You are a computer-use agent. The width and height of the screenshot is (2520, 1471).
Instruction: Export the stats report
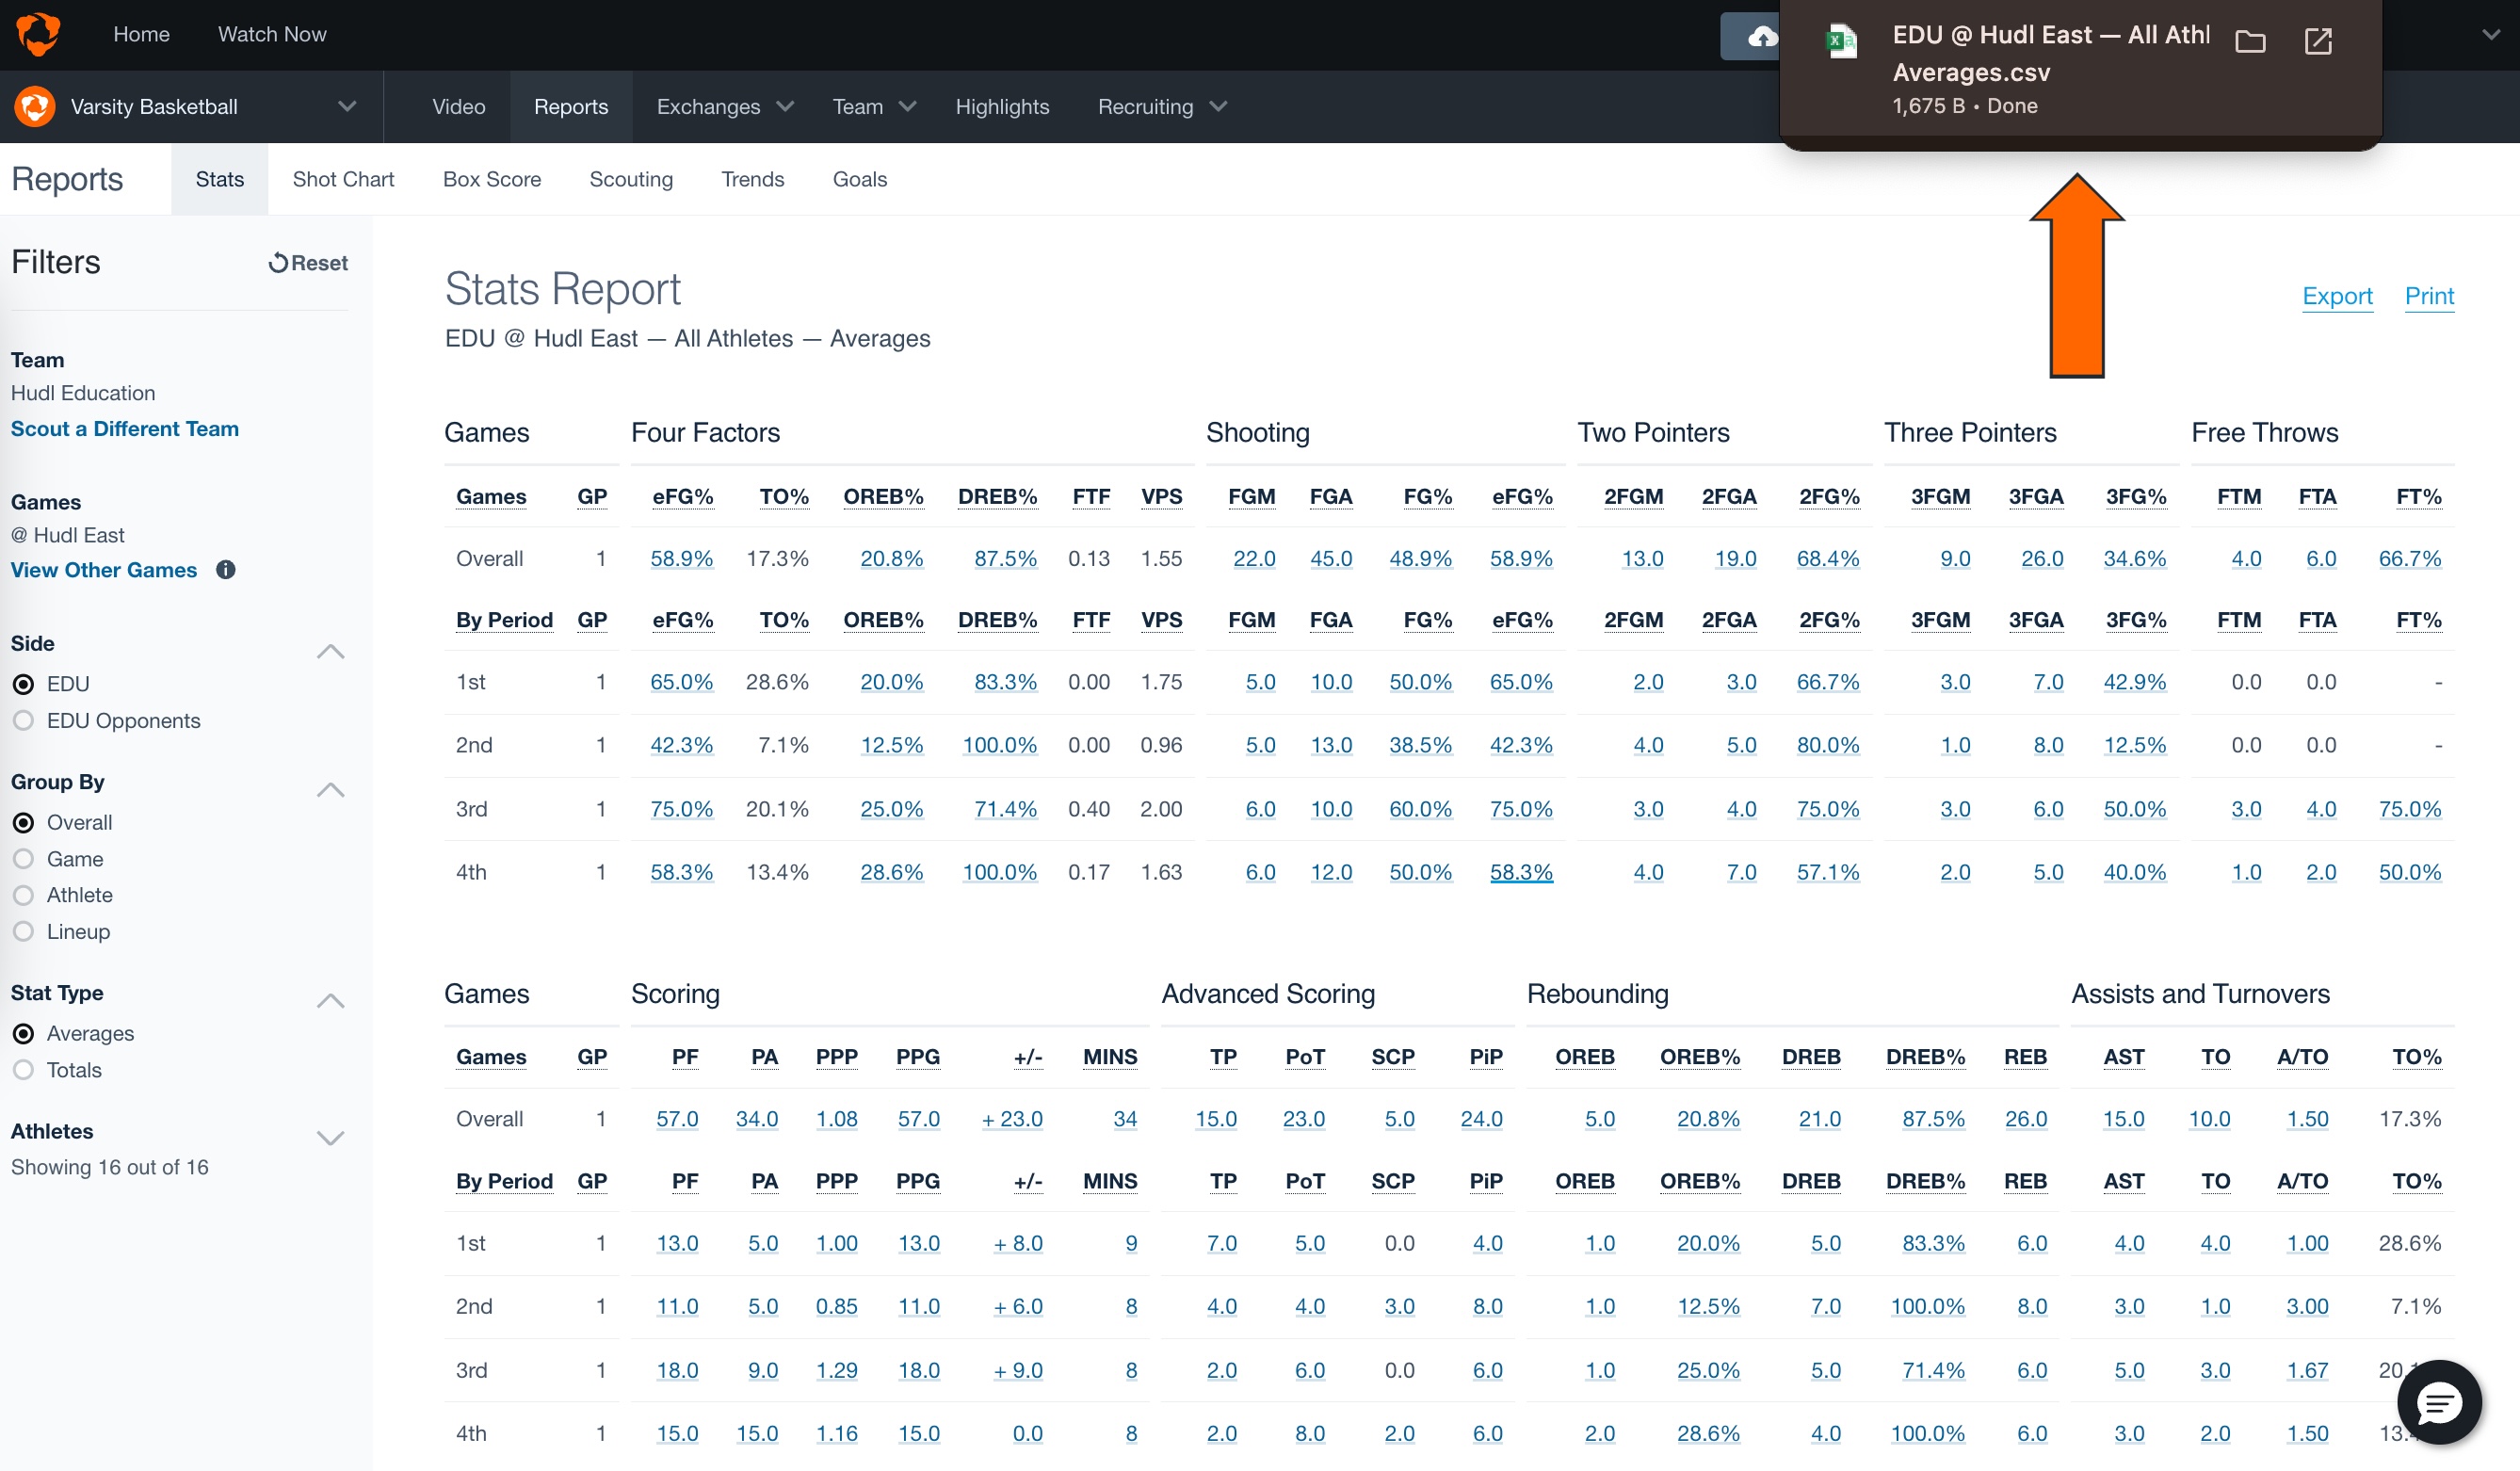pyautogui.click(x=2337, y=296)
